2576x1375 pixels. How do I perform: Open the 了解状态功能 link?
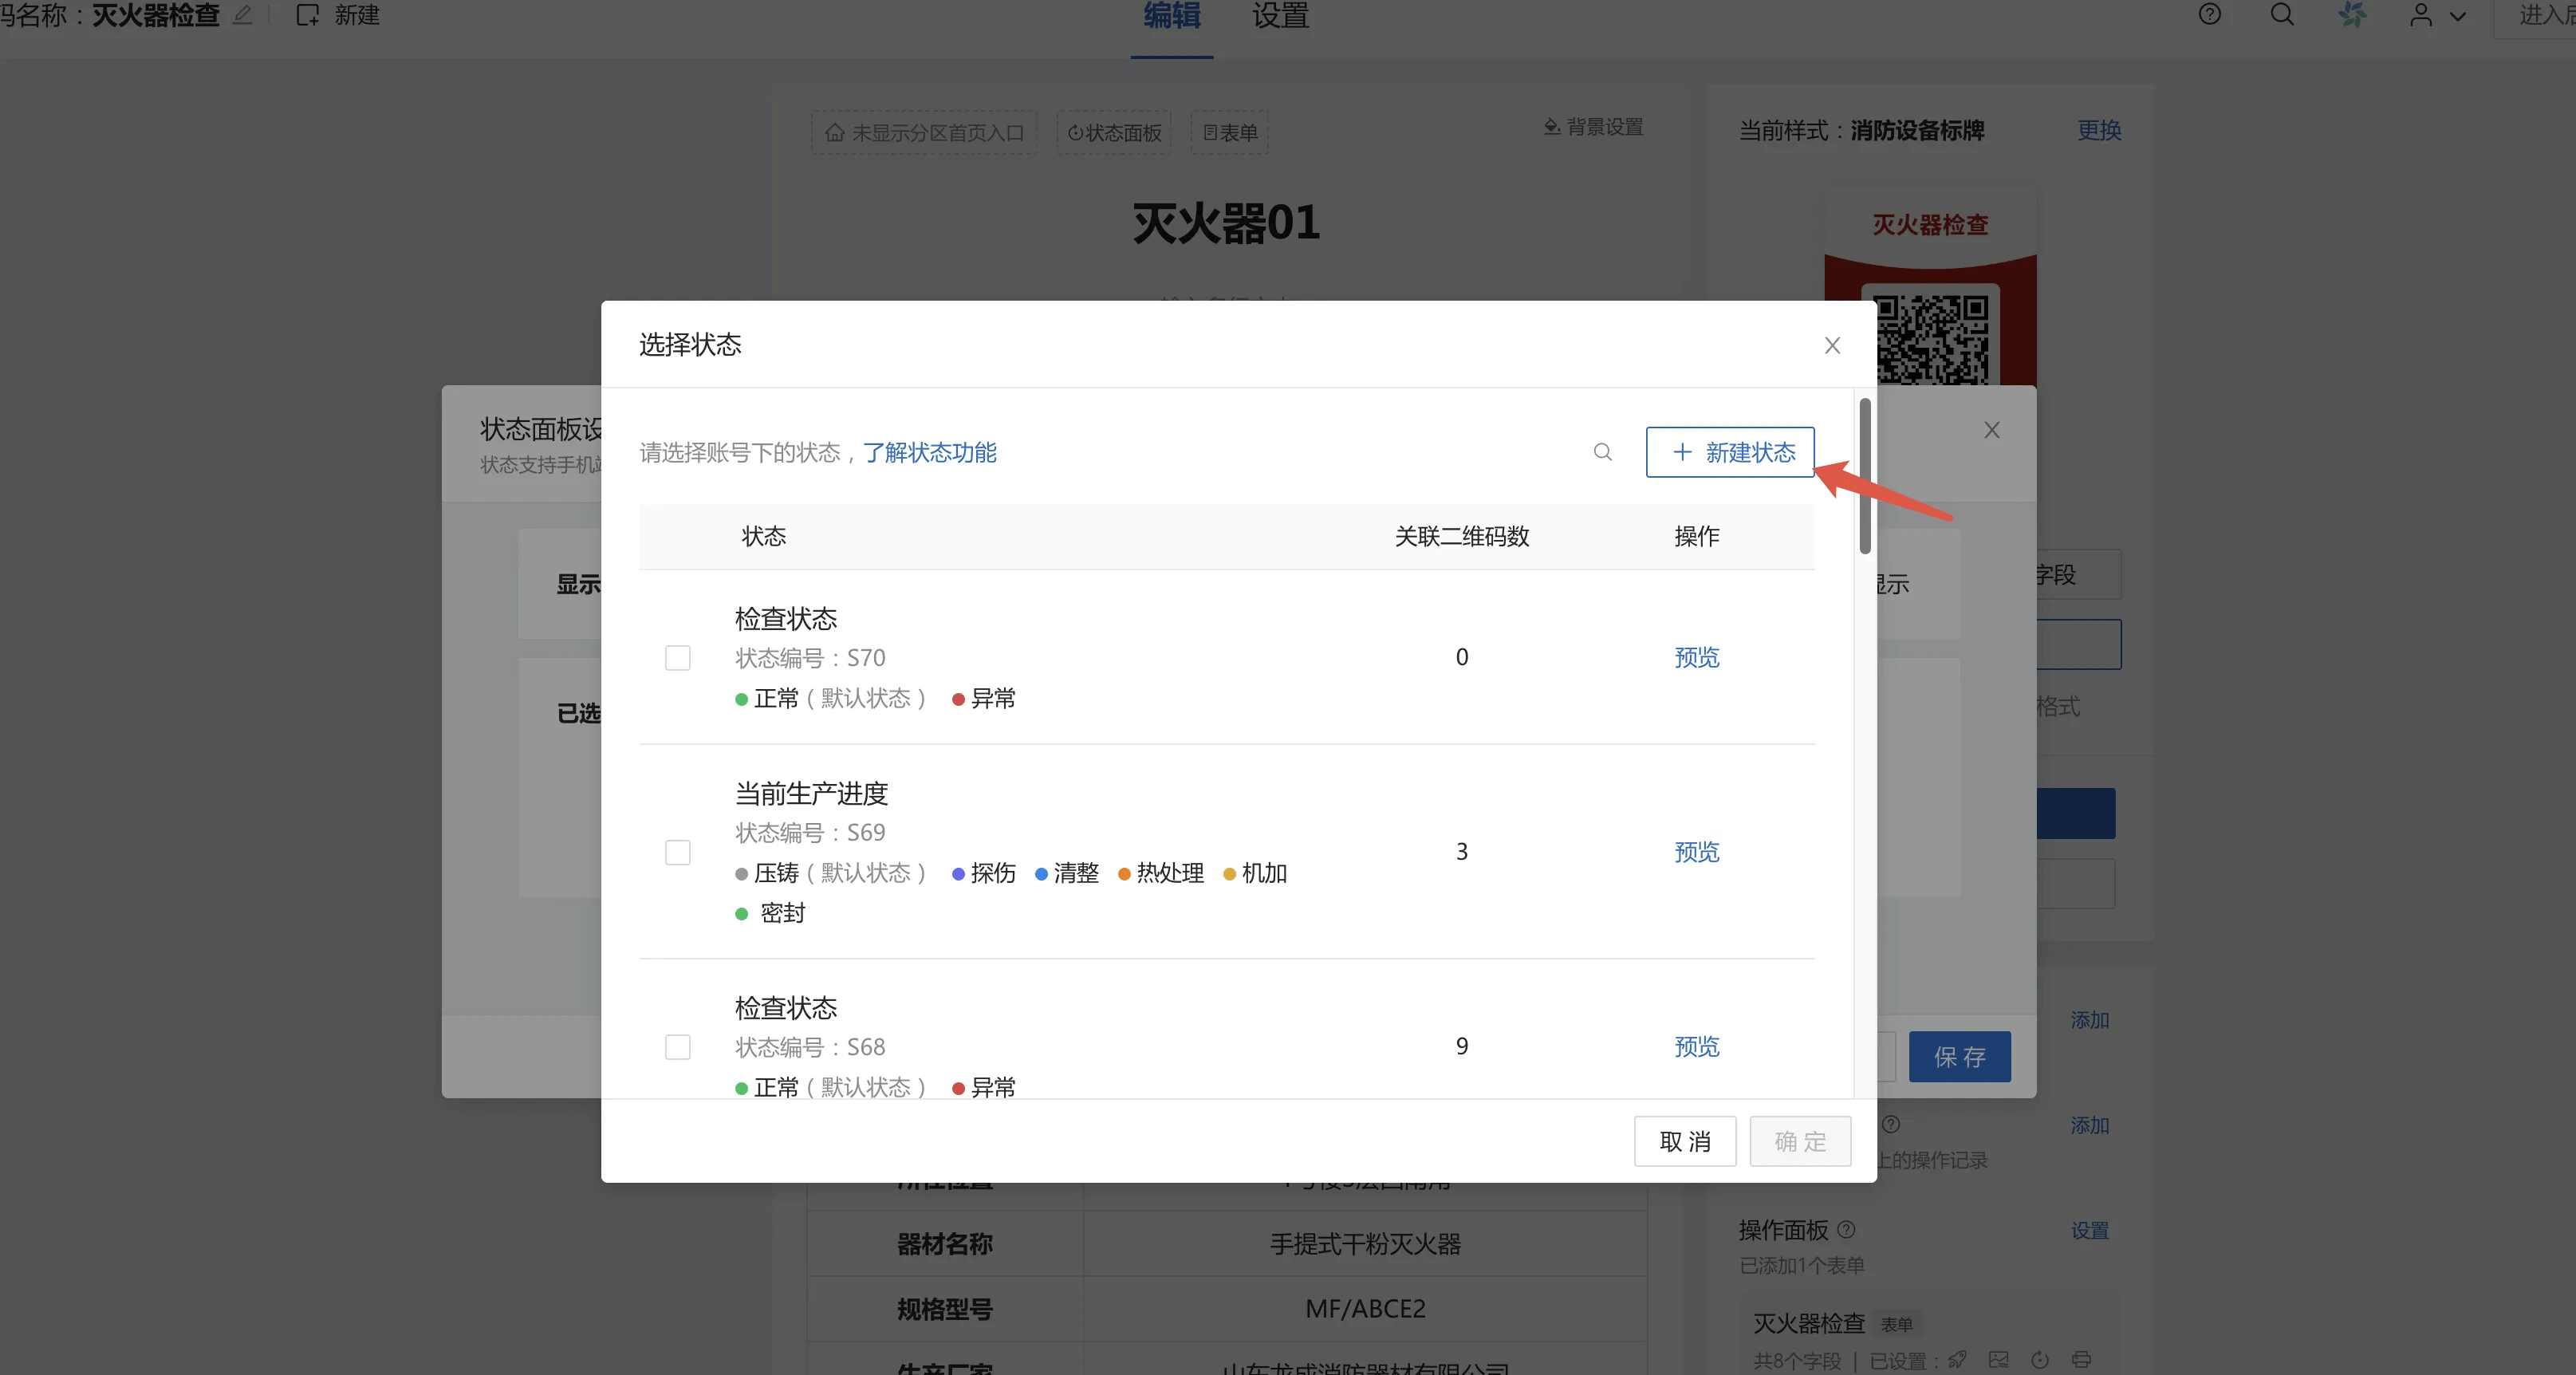929,453
